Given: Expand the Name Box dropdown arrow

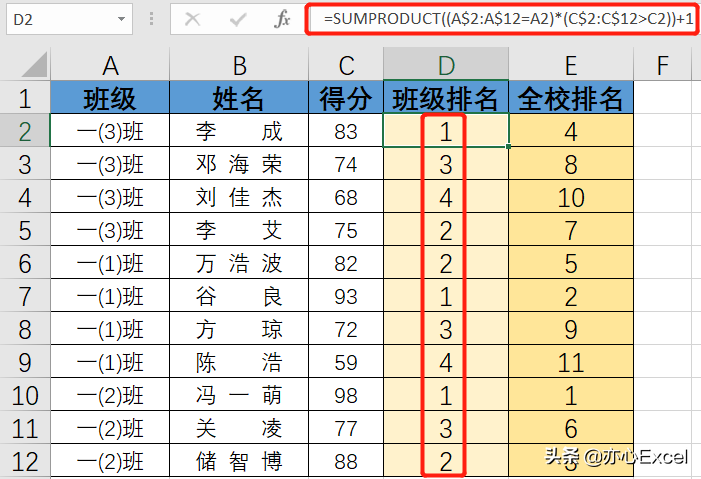Looking at the screenshot, I should pos(121,19).
